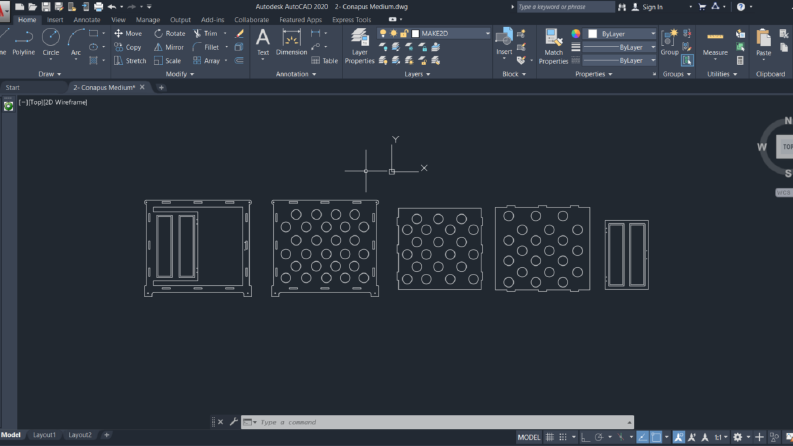The image size is (793, 446).
Task: Activate the Stretch tool
Action: 130,61
